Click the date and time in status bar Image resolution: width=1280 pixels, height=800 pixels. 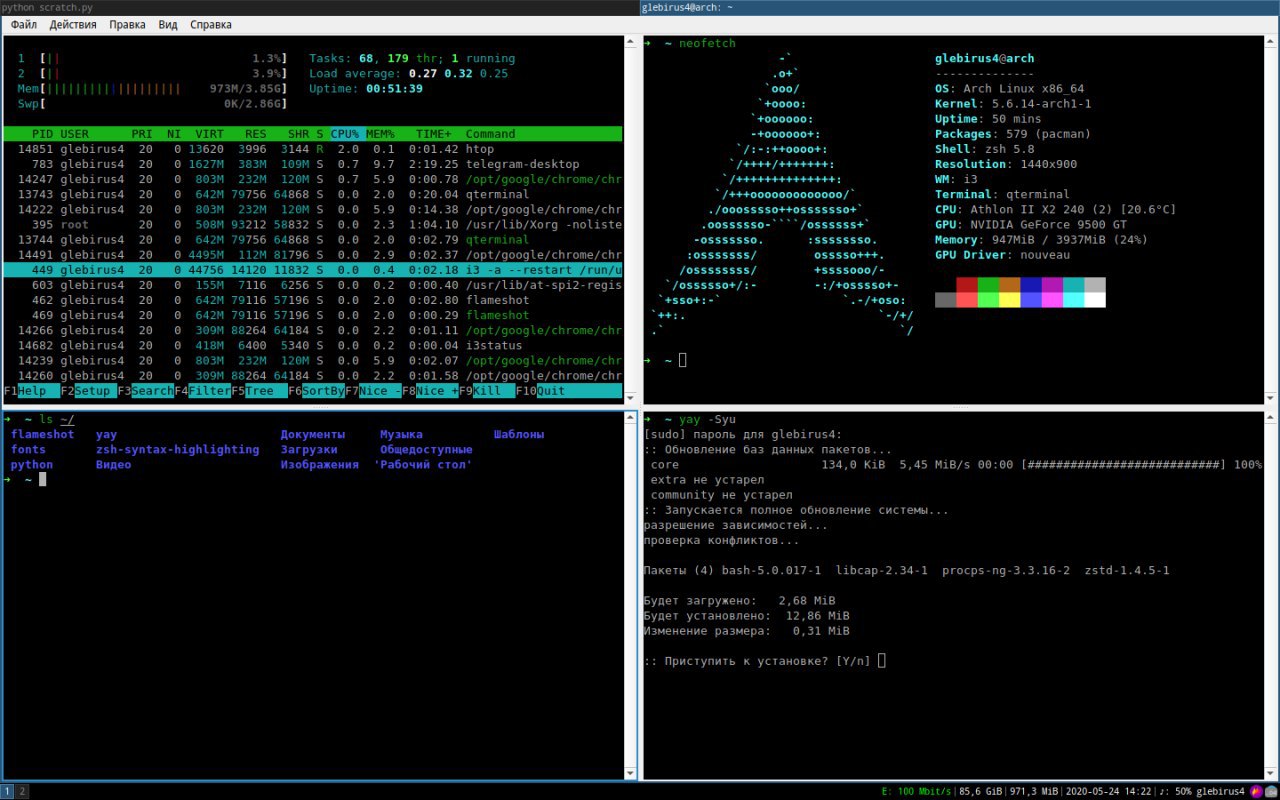(1107, 792)
